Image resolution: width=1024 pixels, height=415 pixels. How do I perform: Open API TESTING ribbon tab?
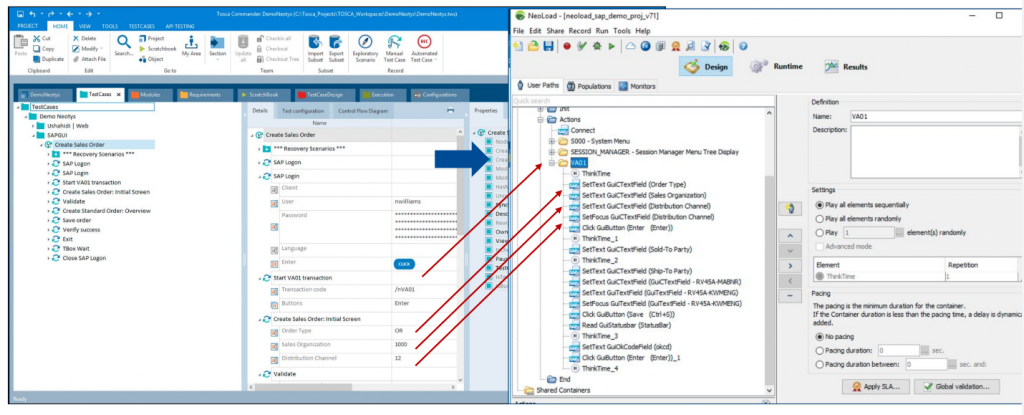click(x=180, y=26)
